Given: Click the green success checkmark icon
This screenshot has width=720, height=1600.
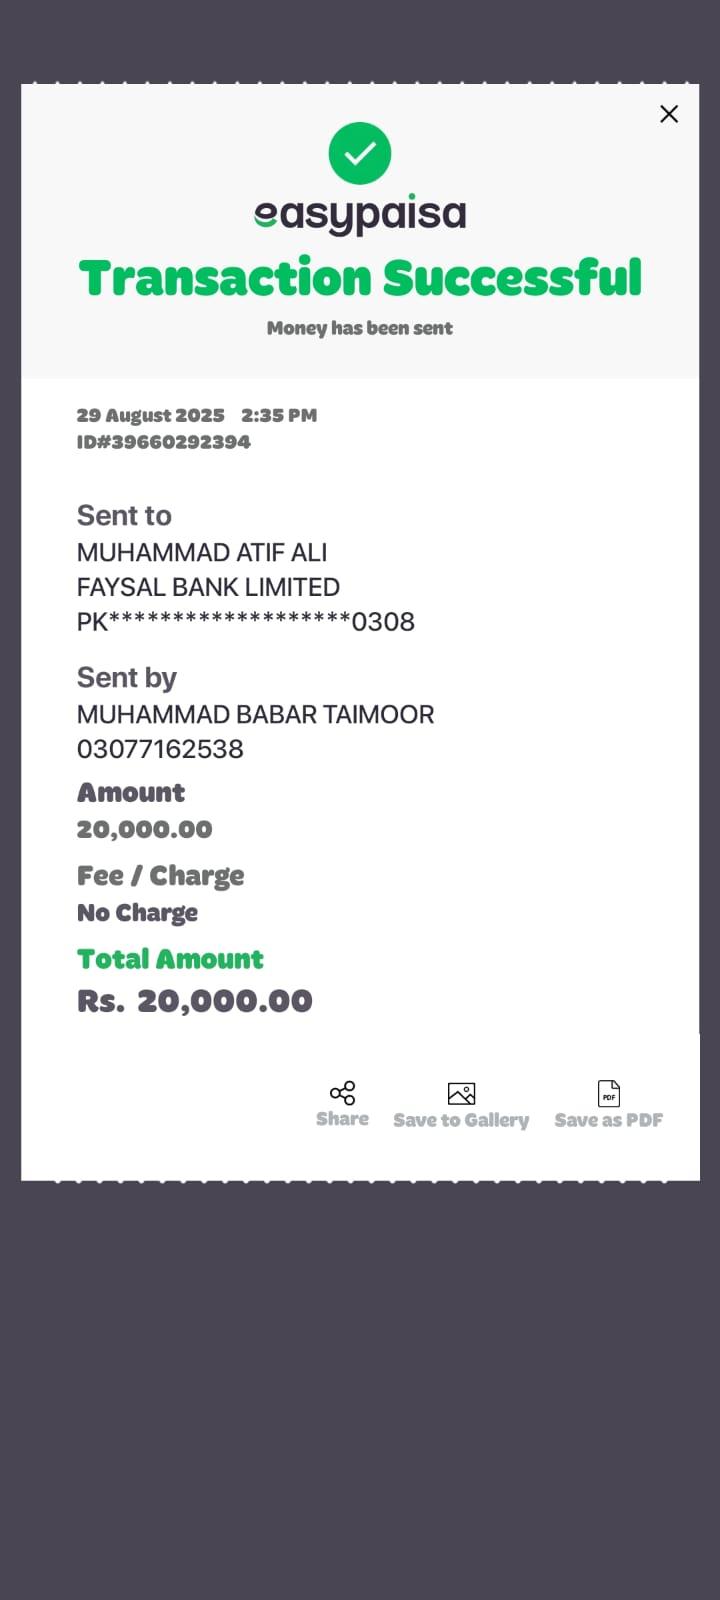Looking at the screenshot, I should point(360,153).
